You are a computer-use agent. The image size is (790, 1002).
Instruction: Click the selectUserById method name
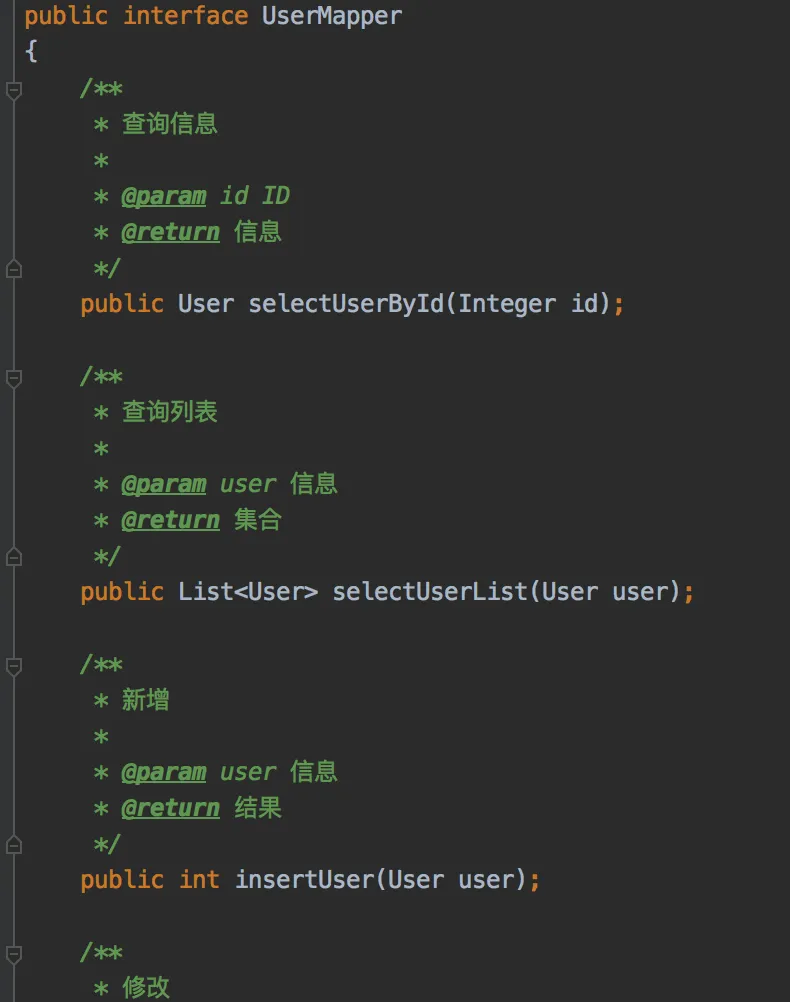[345, 304]
